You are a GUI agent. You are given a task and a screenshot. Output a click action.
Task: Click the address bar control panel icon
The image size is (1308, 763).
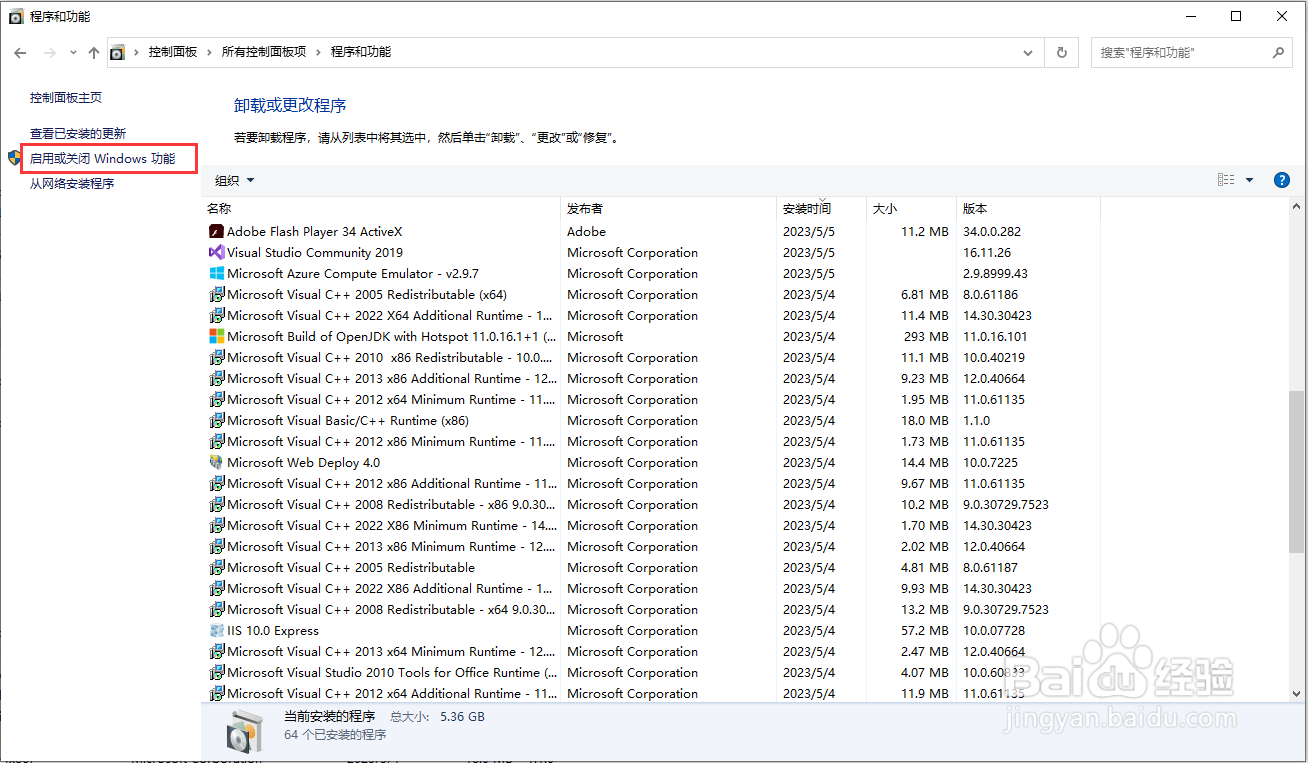coord(117,52)
